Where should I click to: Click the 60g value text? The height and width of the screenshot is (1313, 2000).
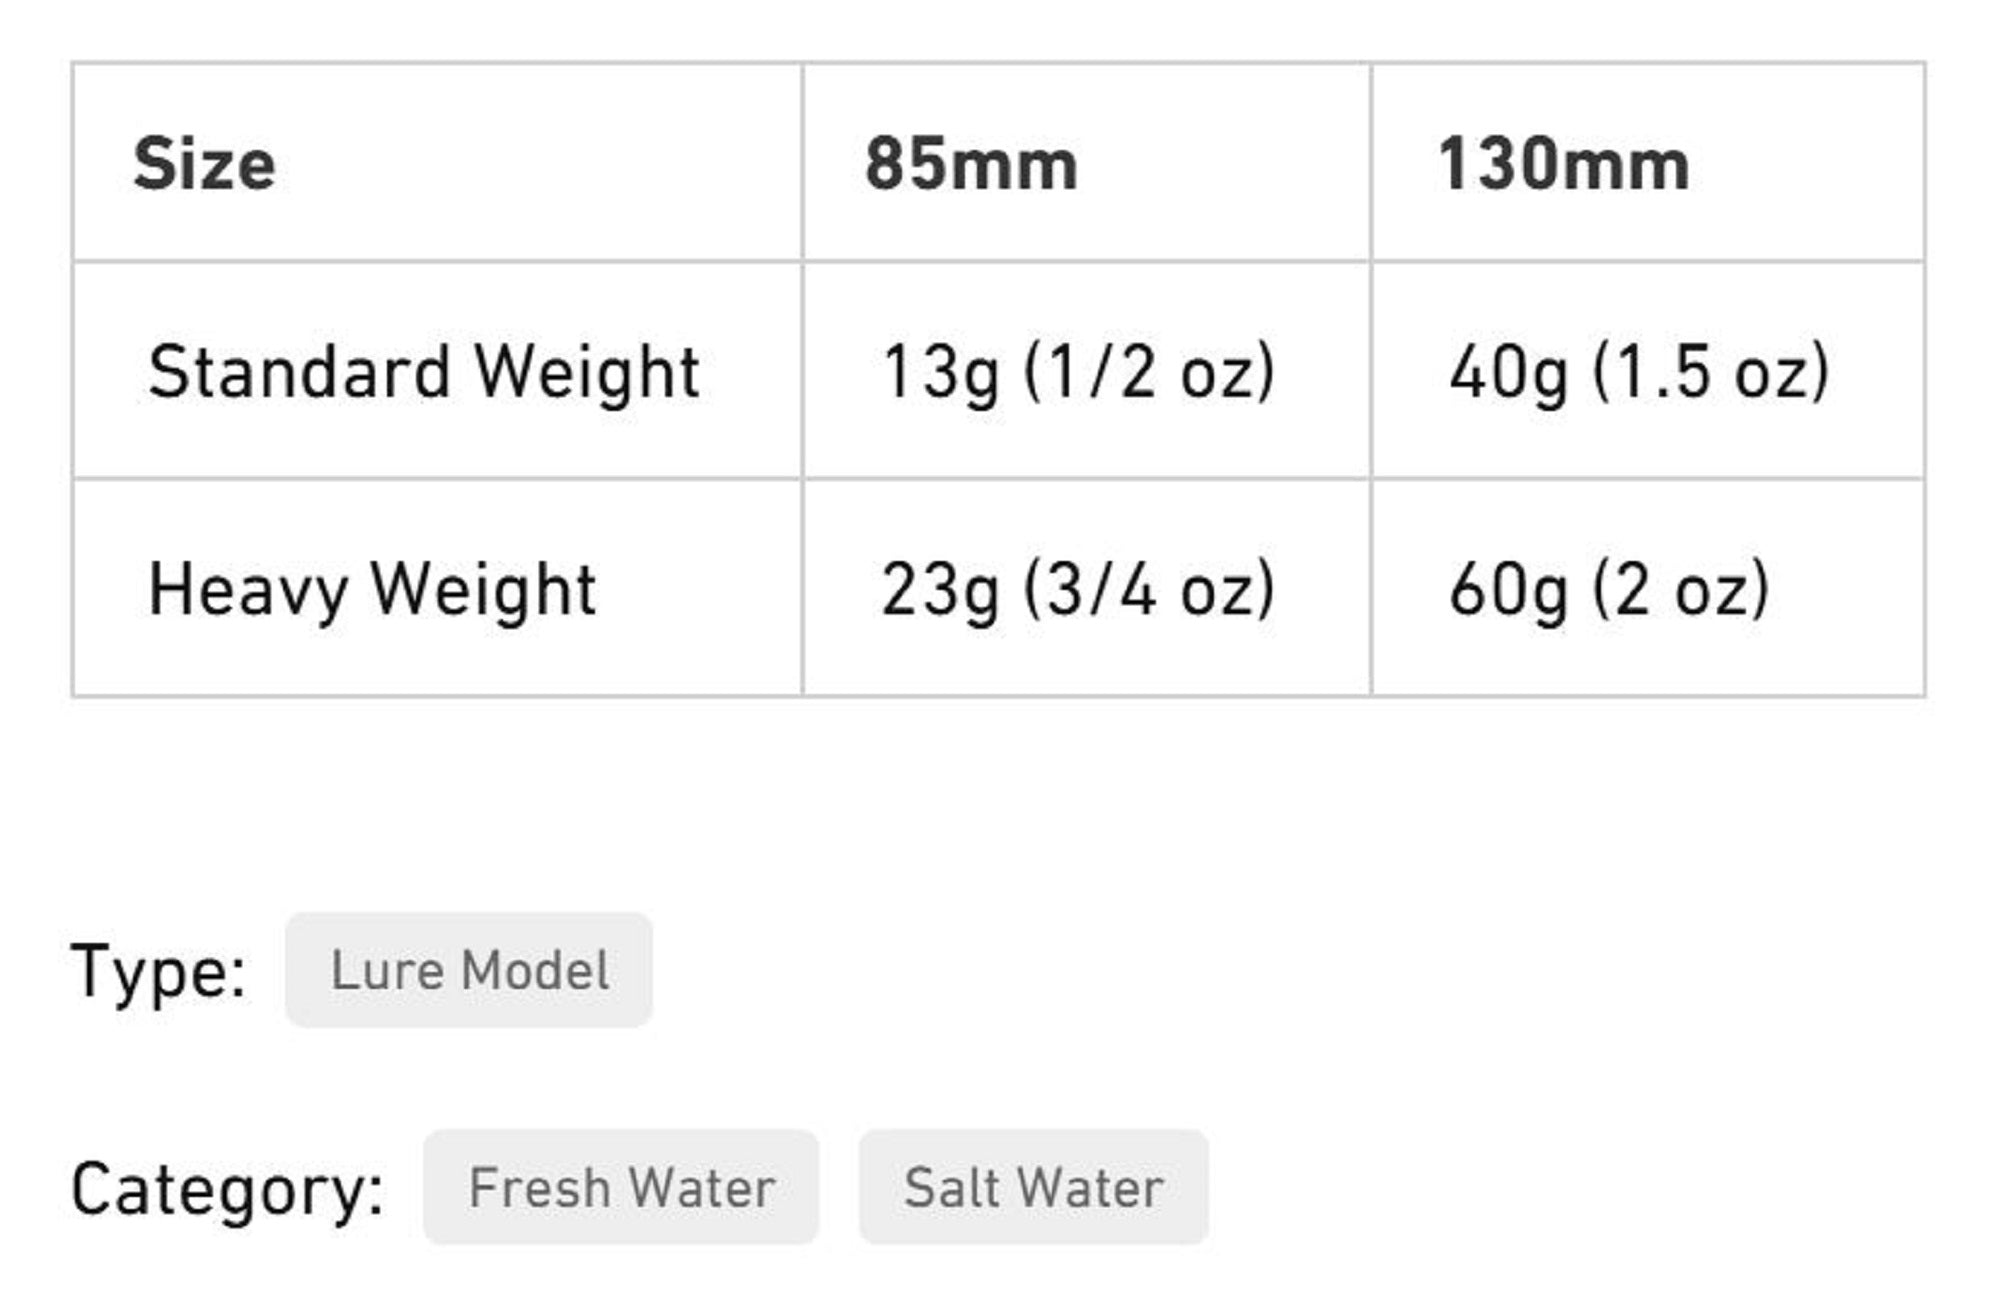[1508, 590]
